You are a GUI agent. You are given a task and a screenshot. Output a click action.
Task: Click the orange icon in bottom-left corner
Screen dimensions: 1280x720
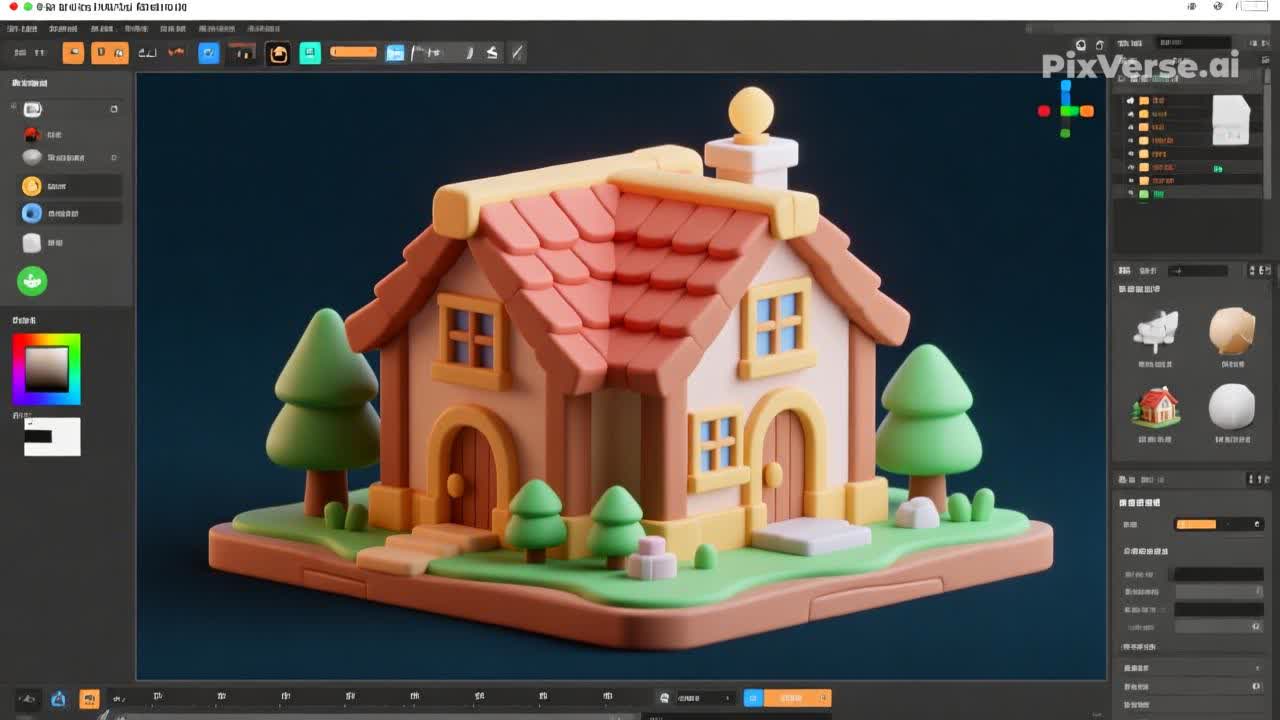89,699
